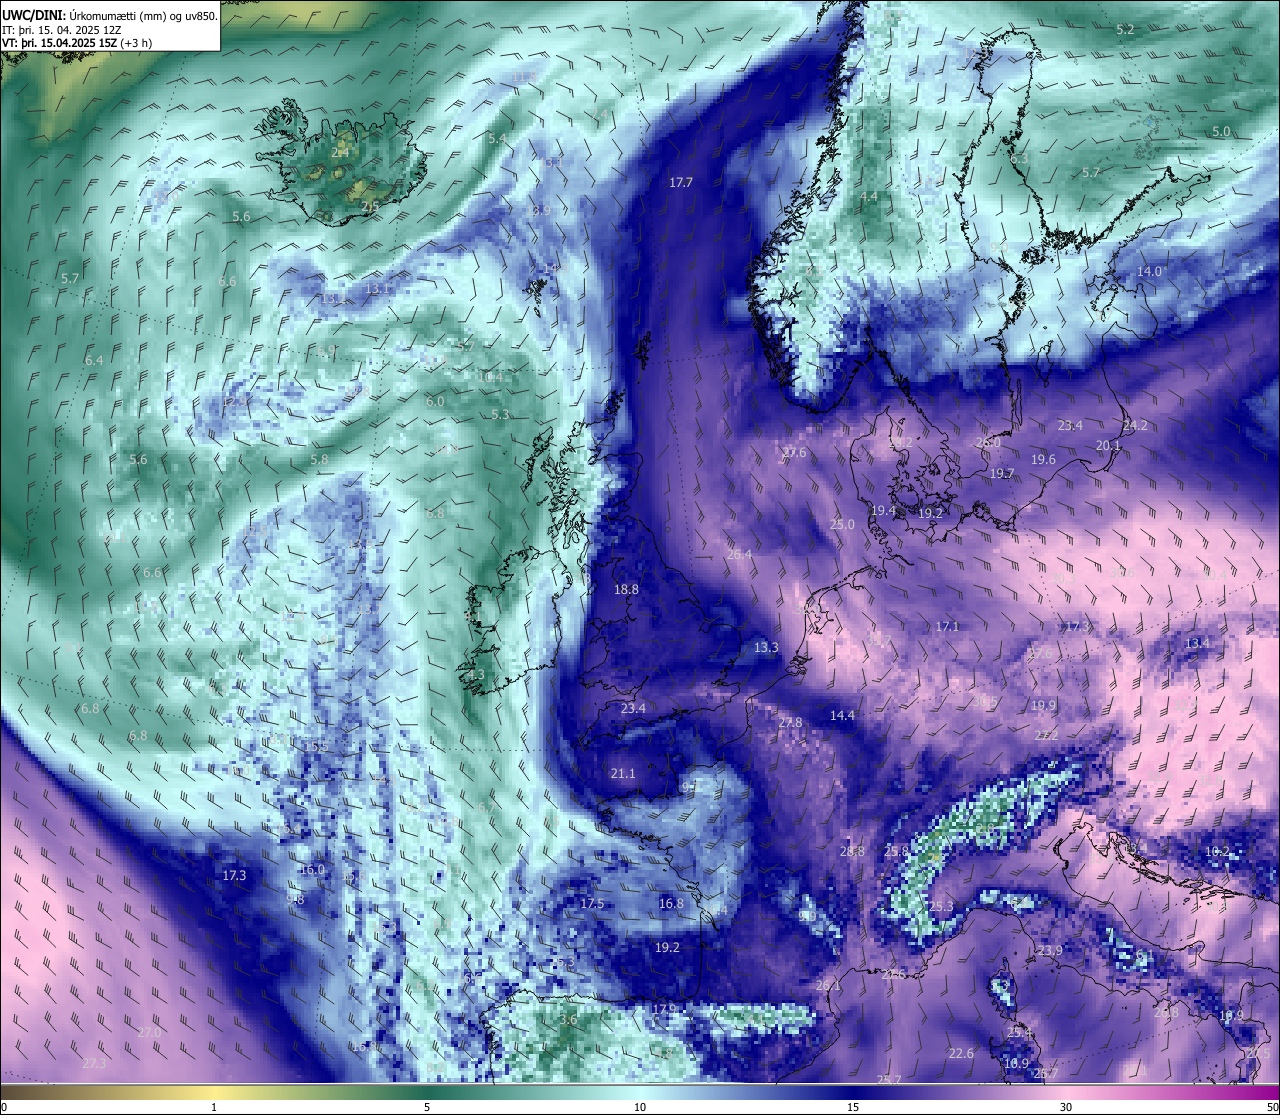Click the 2.5 value over southern Iceland

pos(370,207)
